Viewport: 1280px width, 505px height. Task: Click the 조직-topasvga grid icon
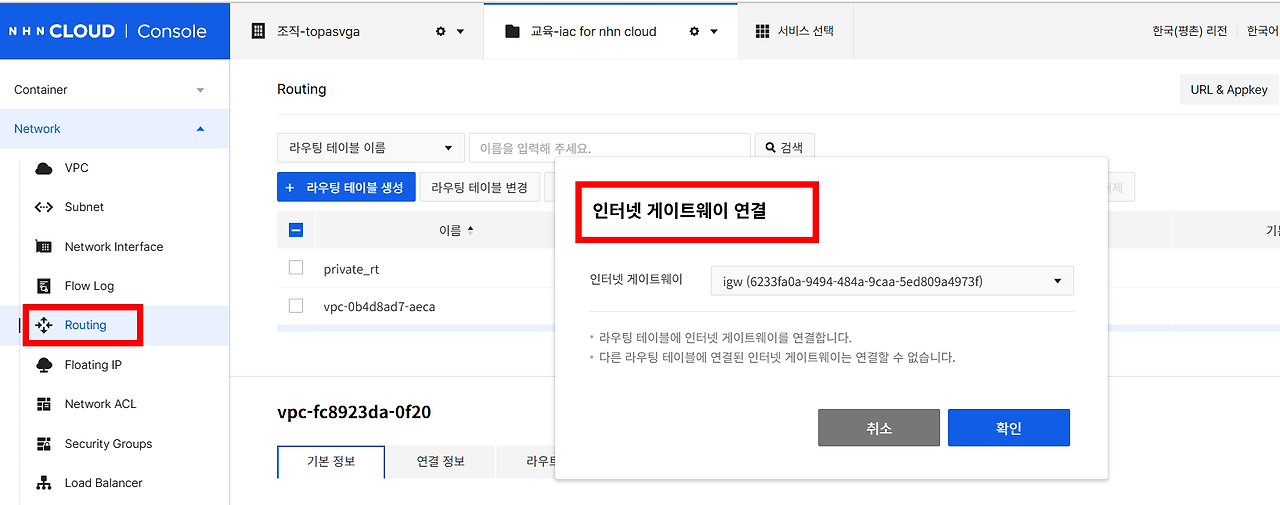coord(258,31)
